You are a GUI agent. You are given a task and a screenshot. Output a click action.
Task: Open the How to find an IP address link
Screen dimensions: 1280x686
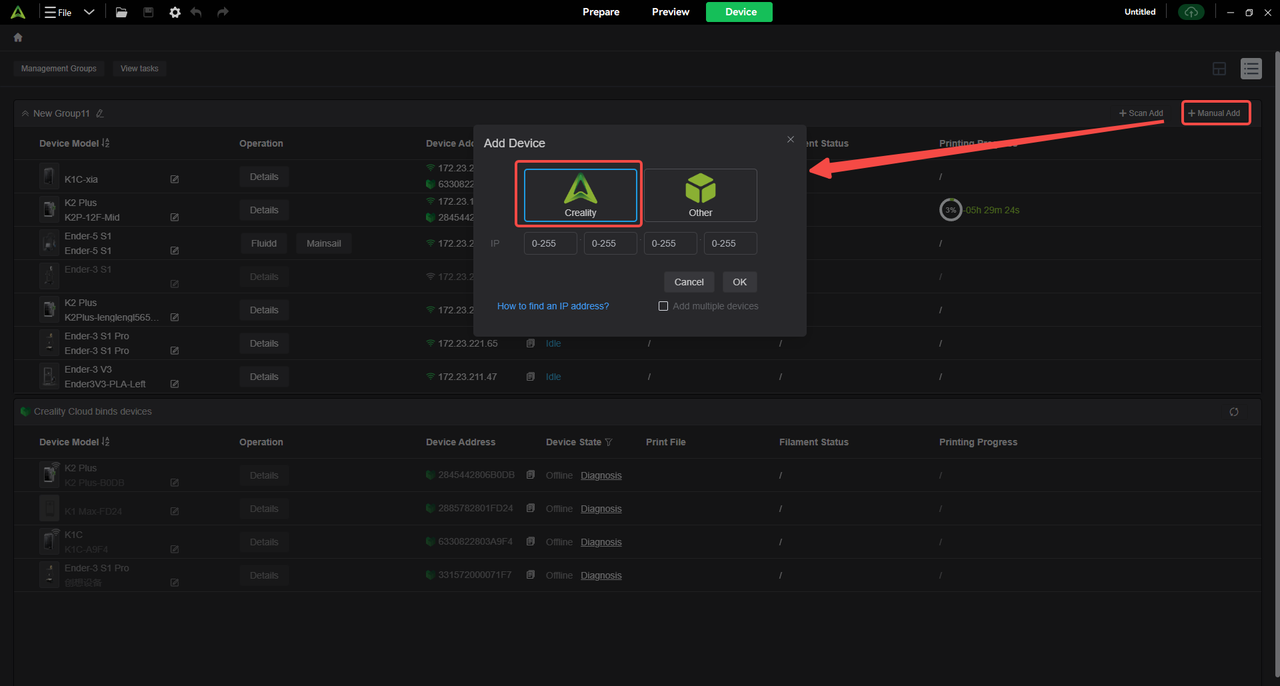click(x=553, y=306)
